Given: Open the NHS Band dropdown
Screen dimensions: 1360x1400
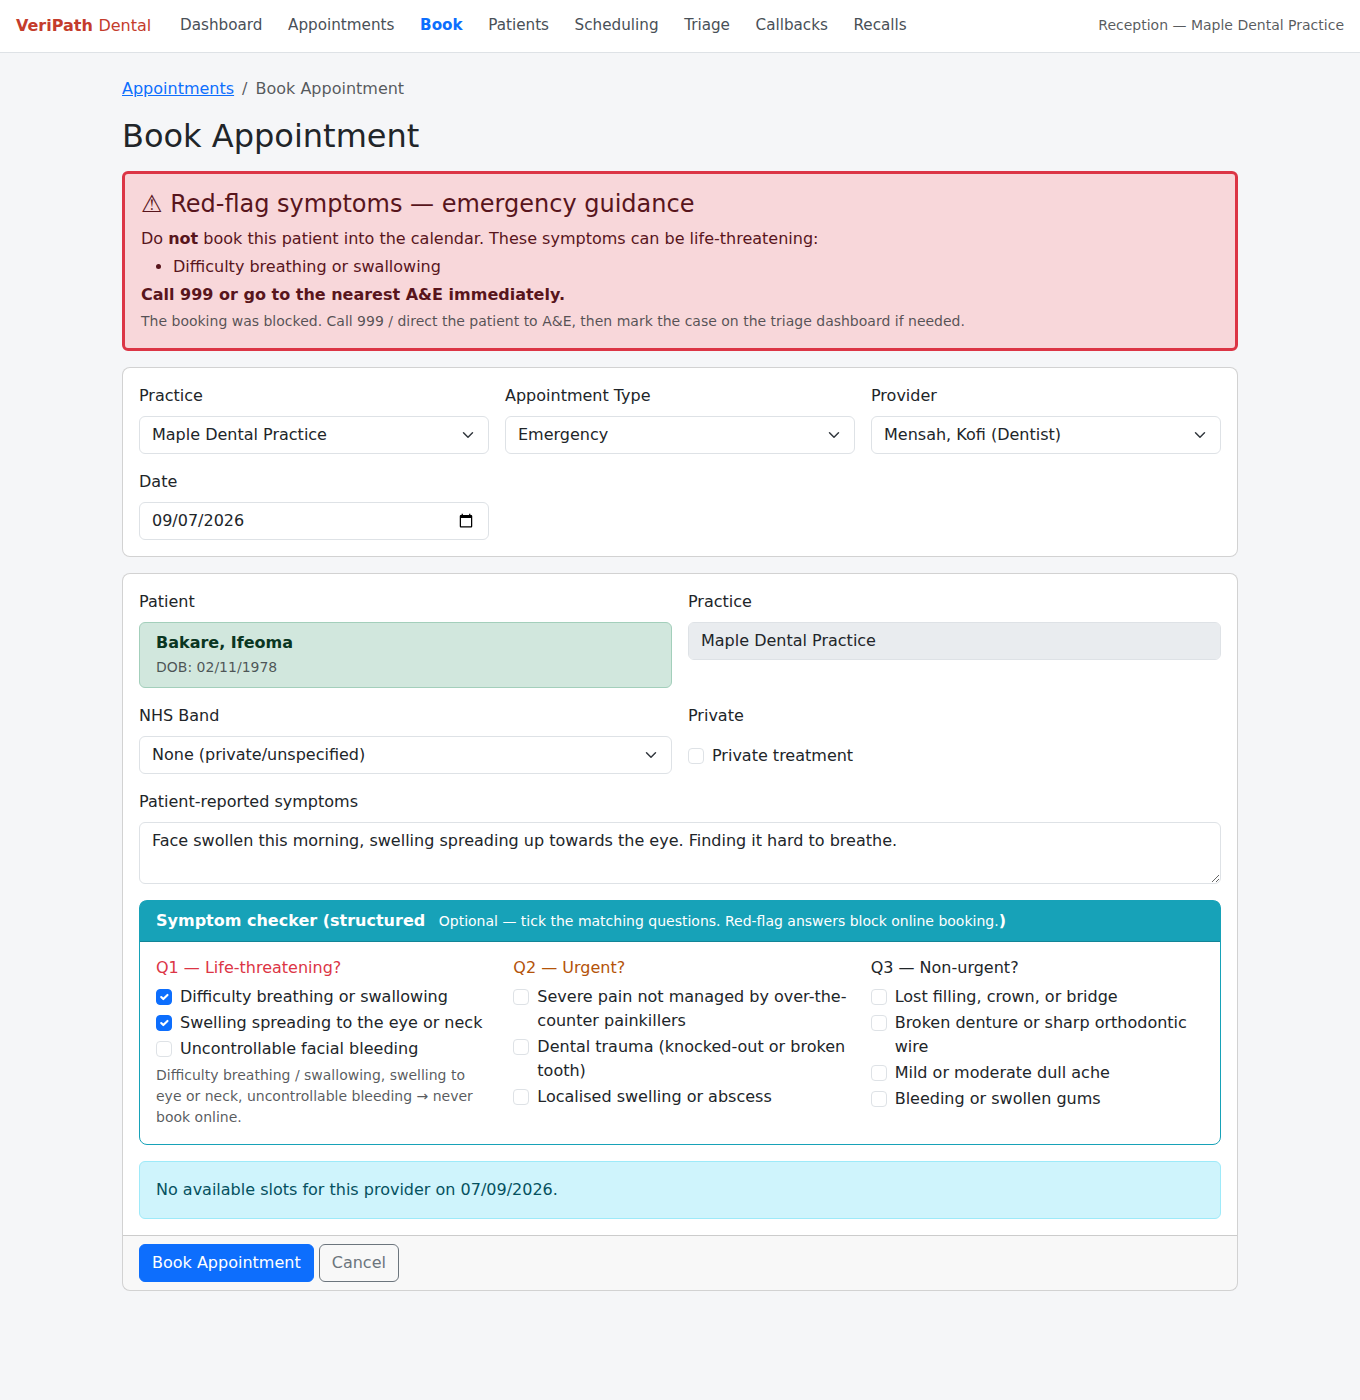Looking at the screenshot, I should pos(405,755).
